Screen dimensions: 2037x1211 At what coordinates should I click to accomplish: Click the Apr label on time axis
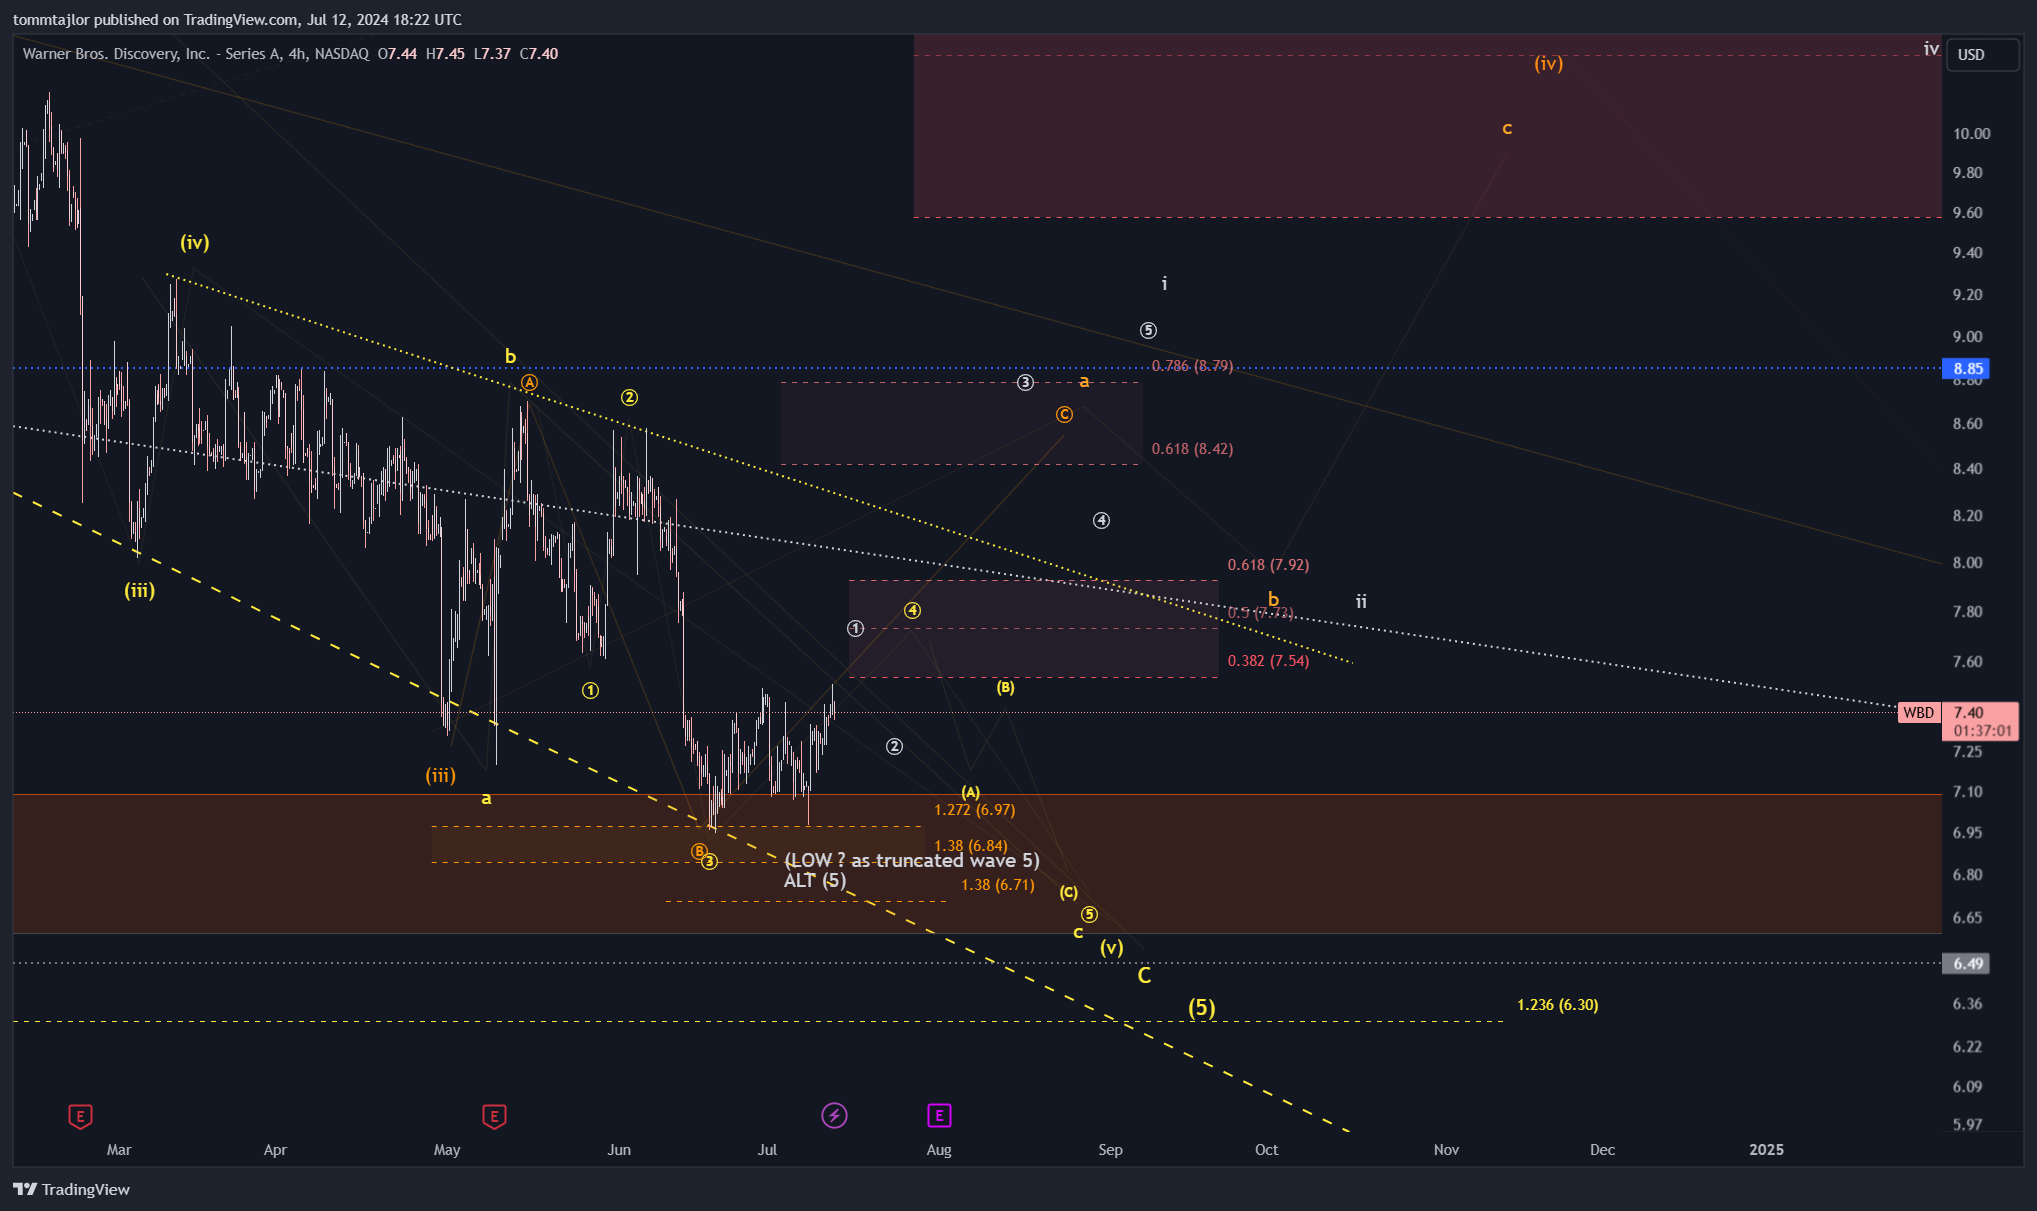[275, 1150]
